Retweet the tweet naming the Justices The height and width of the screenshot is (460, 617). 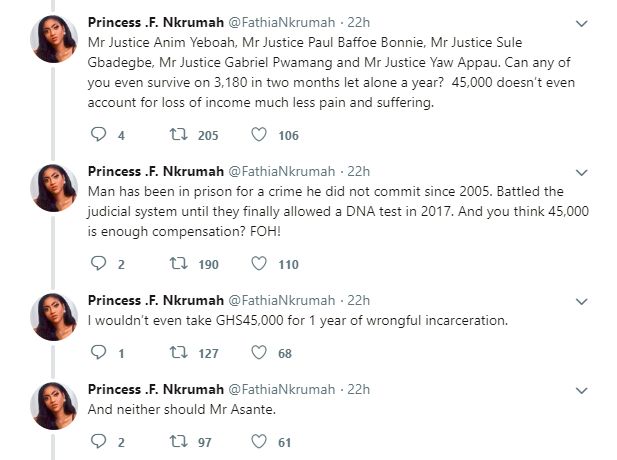[x=175, y=135]
